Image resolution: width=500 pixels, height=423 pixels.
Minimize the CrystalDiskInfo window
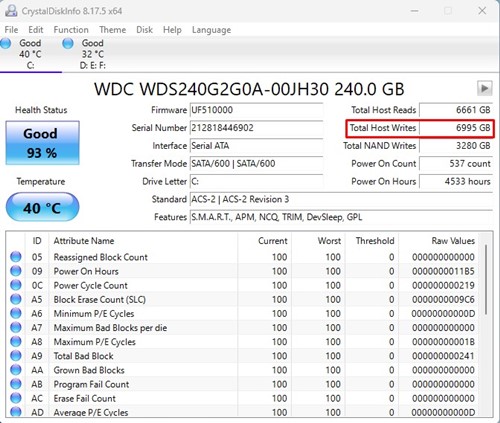(414, 11)
